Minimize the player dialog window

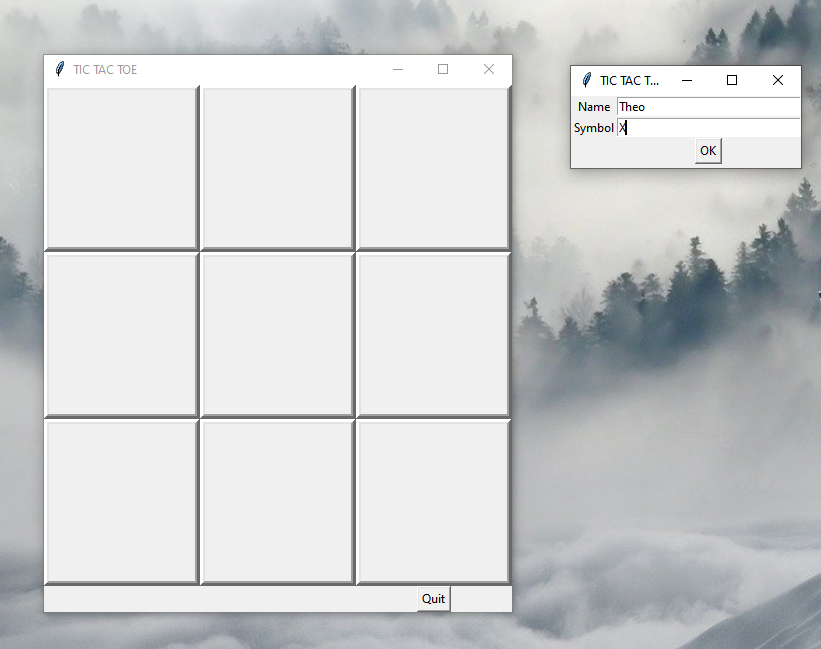pos(687,80)
